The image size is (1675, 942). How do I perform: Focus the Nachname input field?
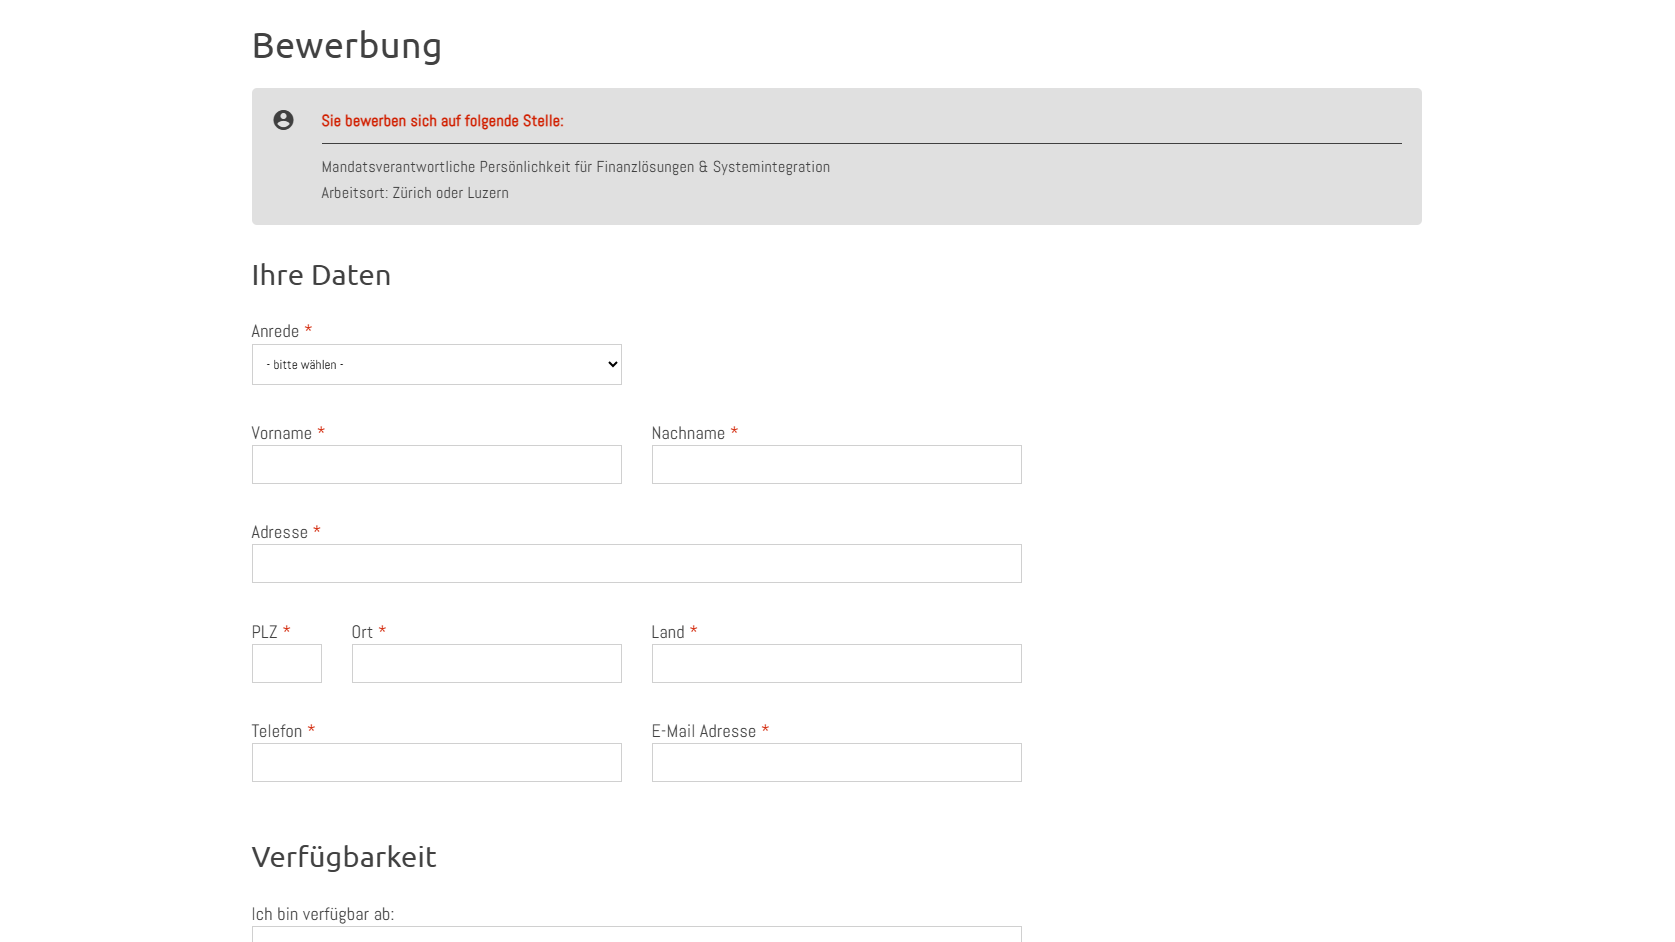pyautogui.click(x=836, y=465)
